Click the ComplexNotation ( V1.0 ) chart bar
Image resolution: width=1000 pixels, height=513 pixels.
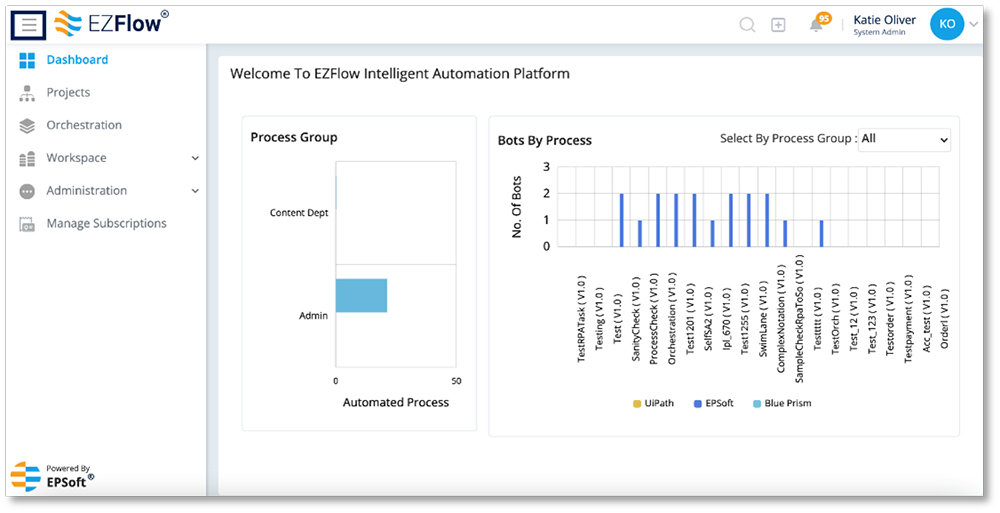(785, 233)
